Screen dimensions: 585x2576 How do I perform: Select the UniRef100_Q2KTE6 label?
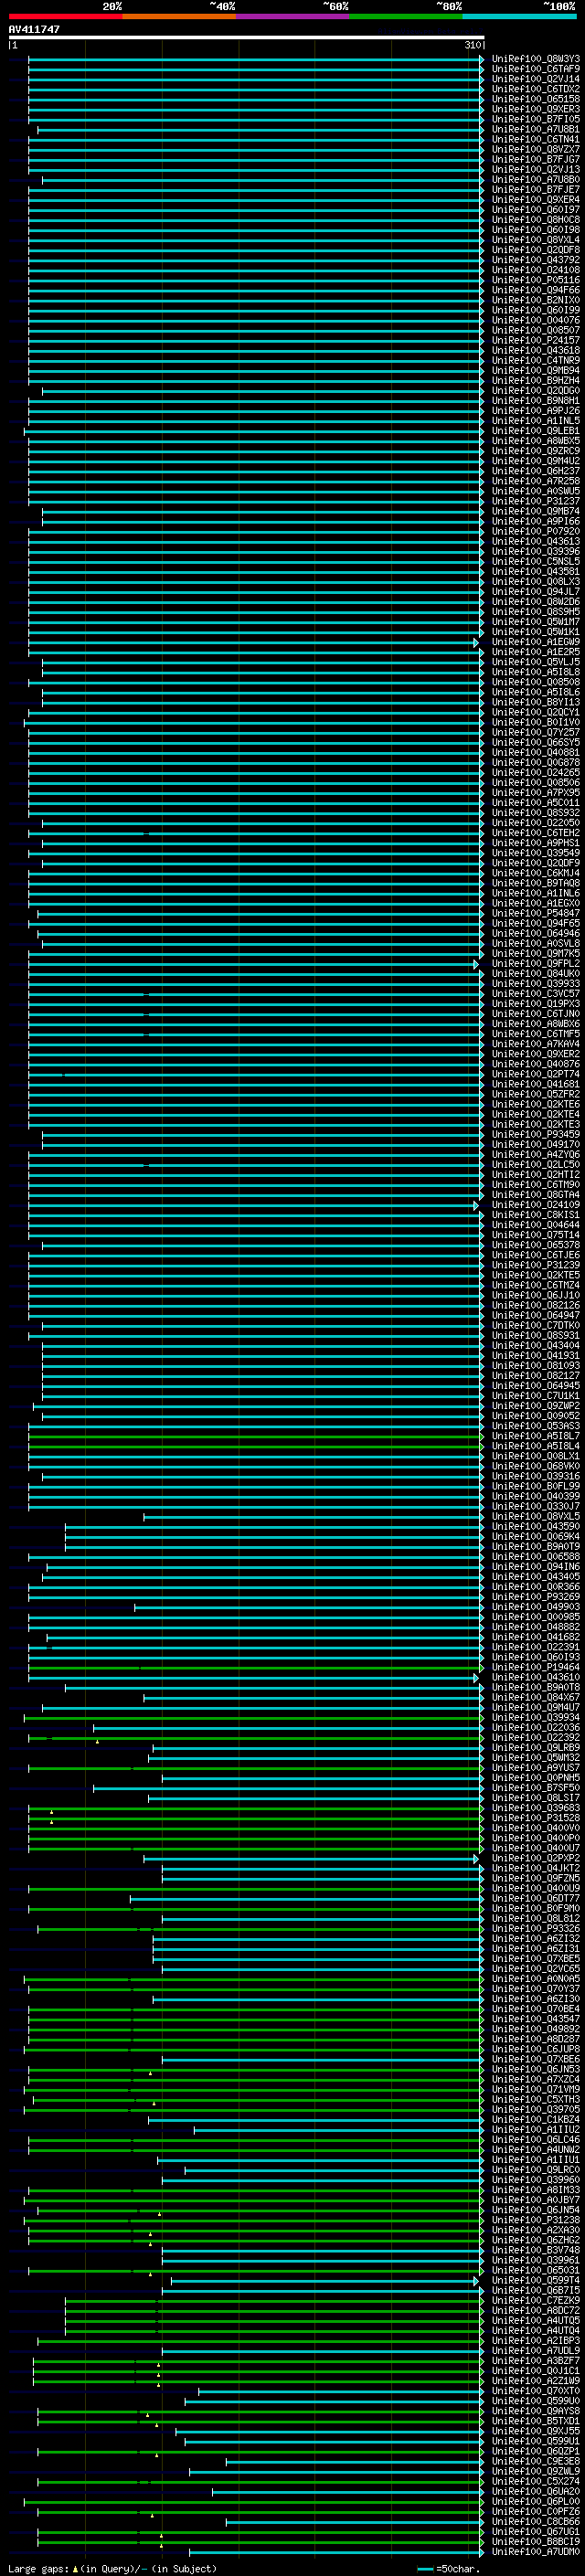536,1104
